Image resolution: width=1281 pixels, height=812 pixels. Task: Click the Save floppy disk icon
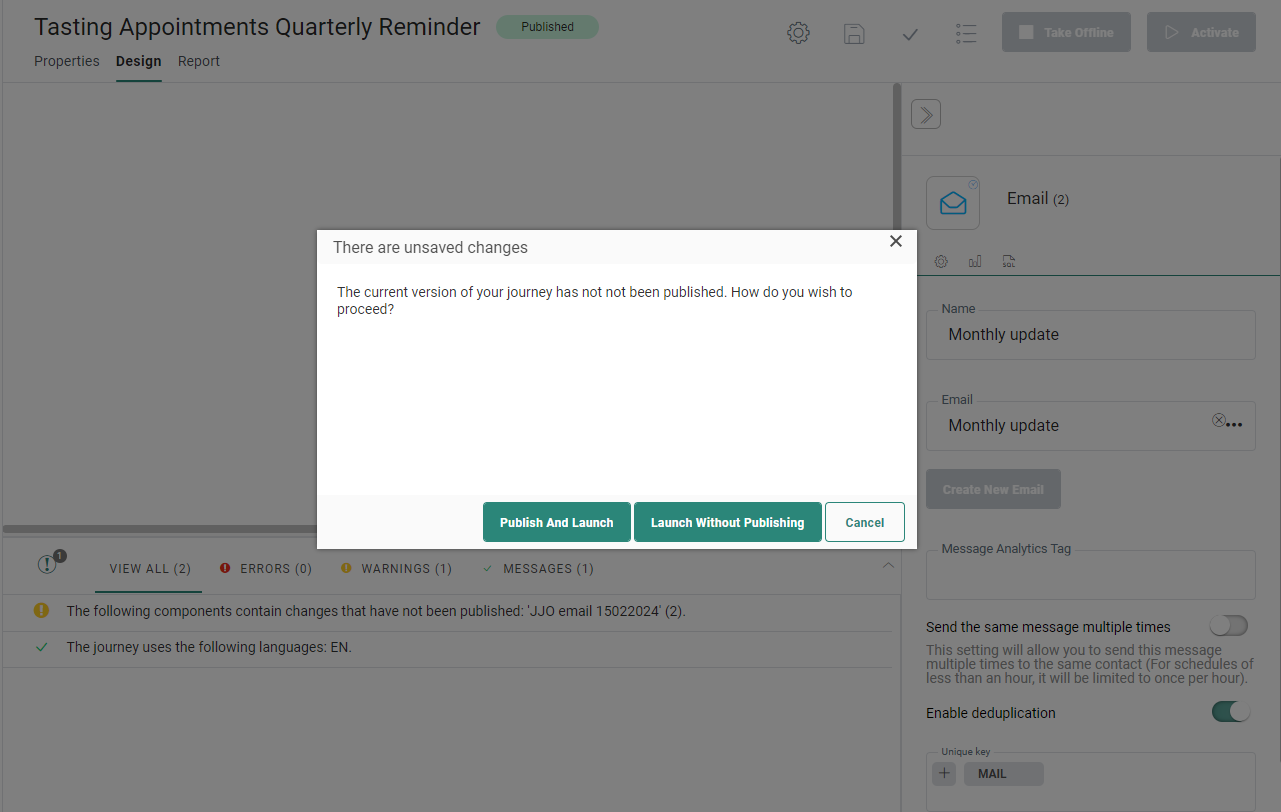point(854,33)
